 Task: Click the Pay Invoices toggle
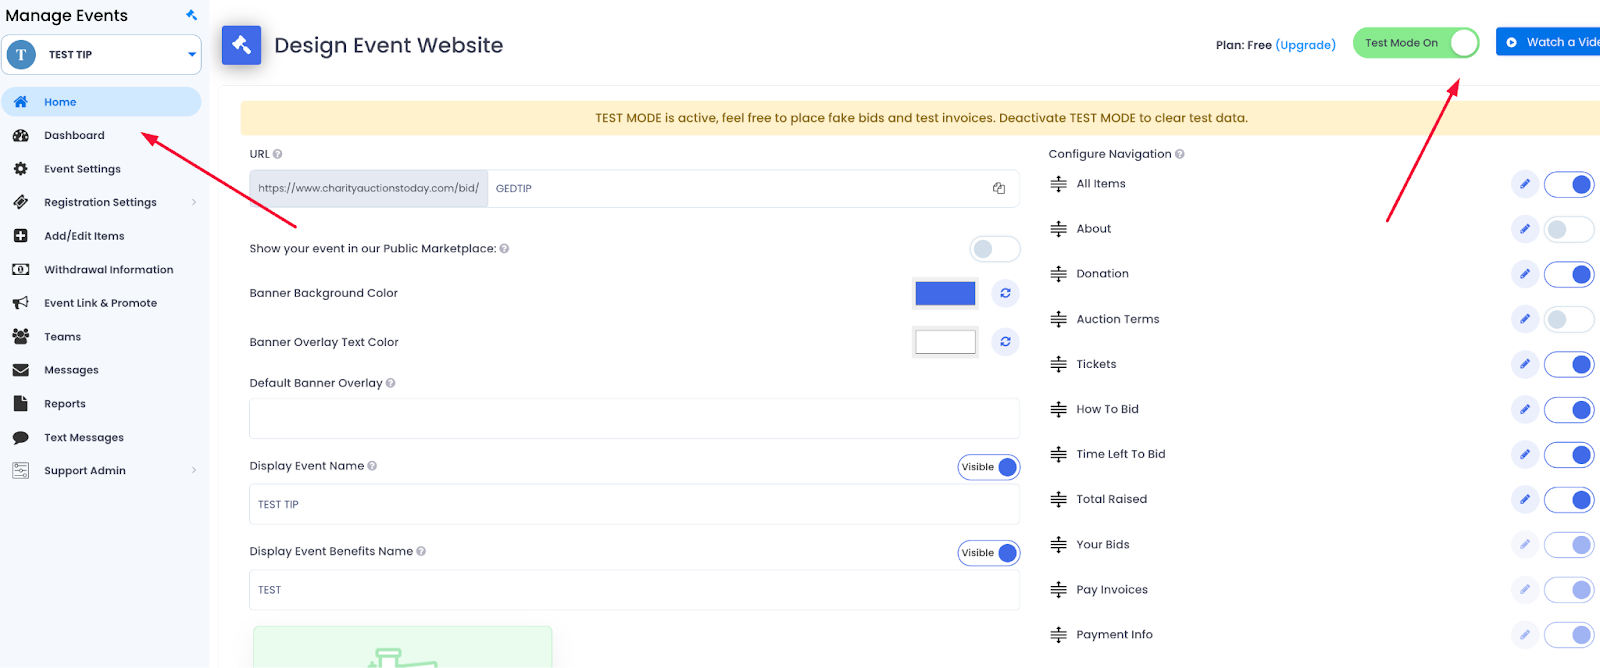click(1569, 590)
